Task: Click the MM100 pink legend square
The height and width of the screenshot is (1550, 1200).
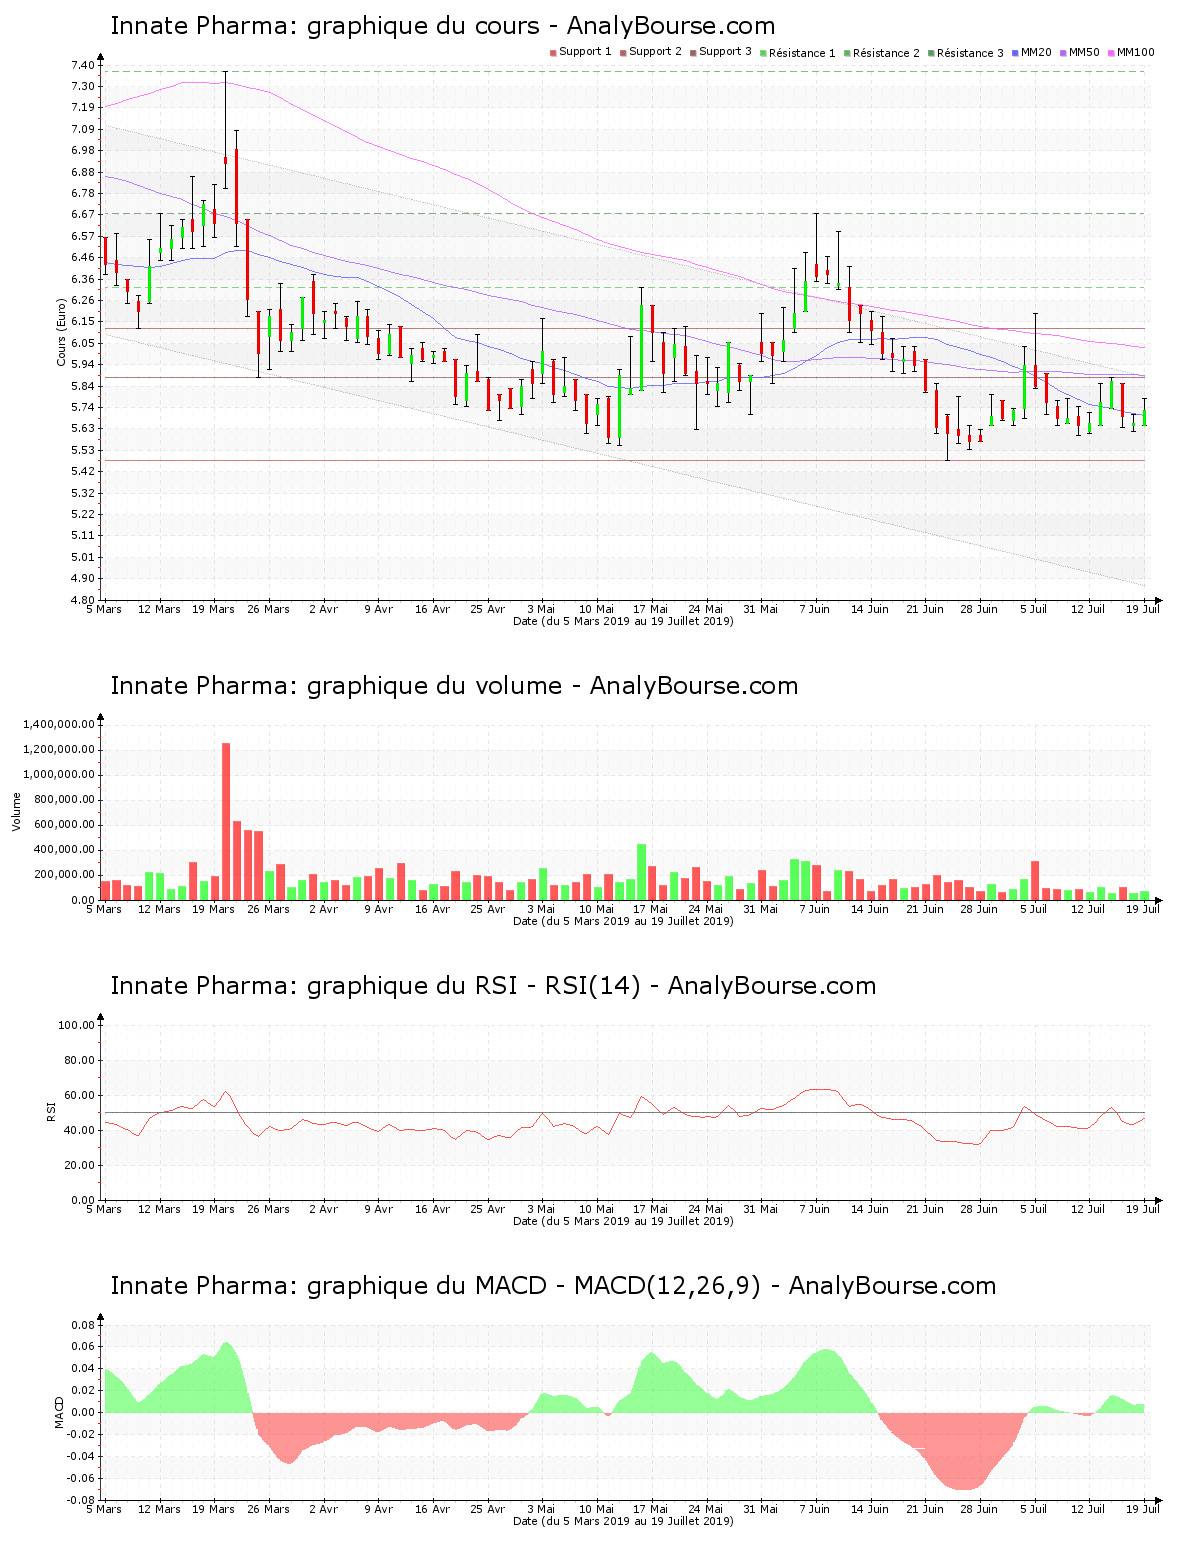Action: pyautogui.click(x=1111, y=52)
